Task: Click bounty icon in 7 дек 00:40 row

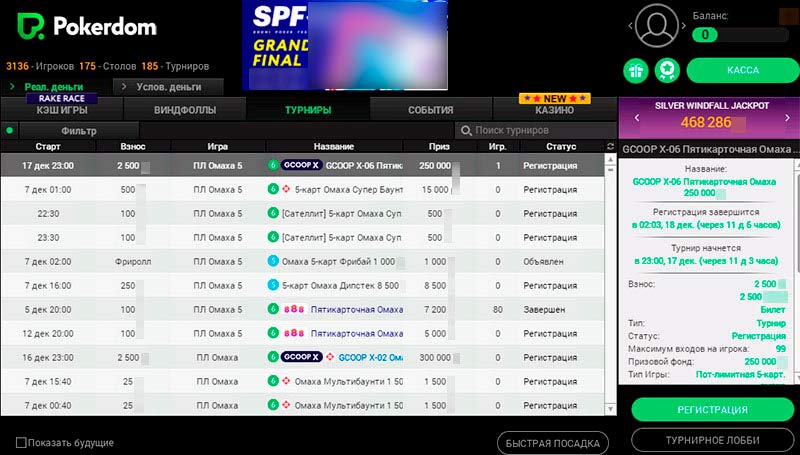Action: 286,405
